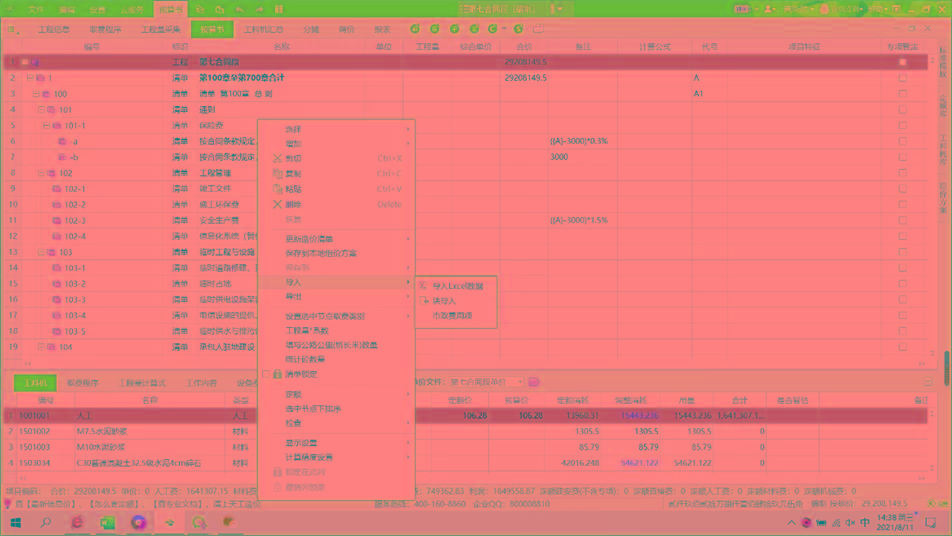
Task: Click the 导入Excel数据 icon in submenu
Action: (423, 285)
